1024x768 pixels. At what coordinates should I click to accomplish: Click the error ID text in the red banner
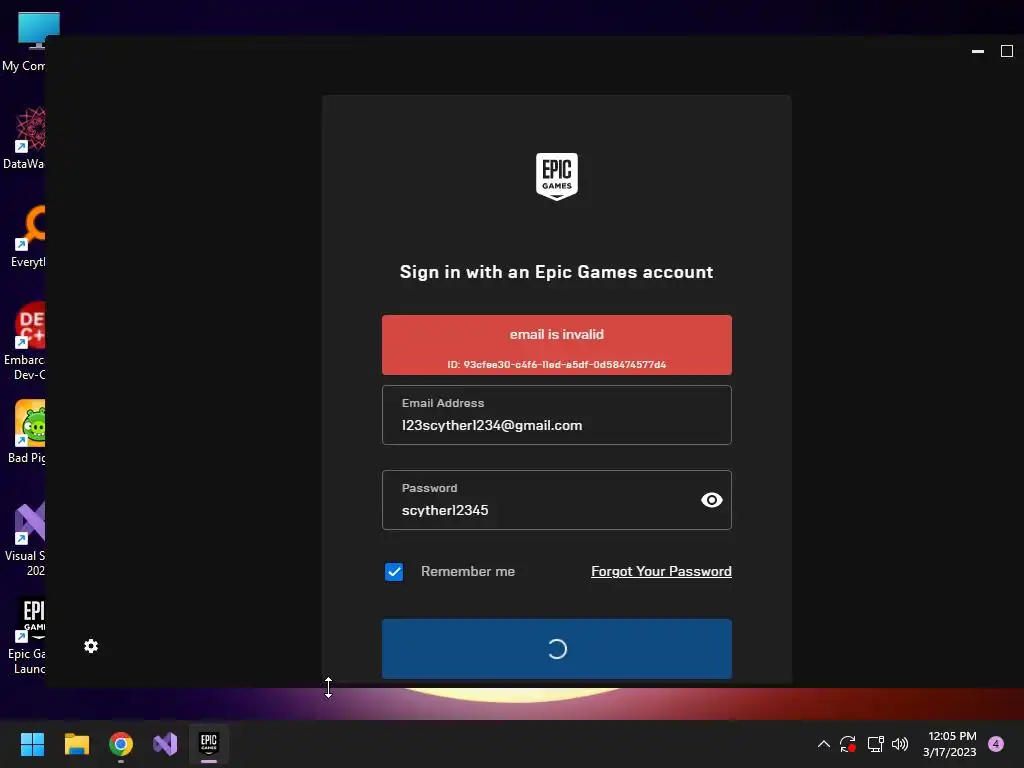[556, 364]
